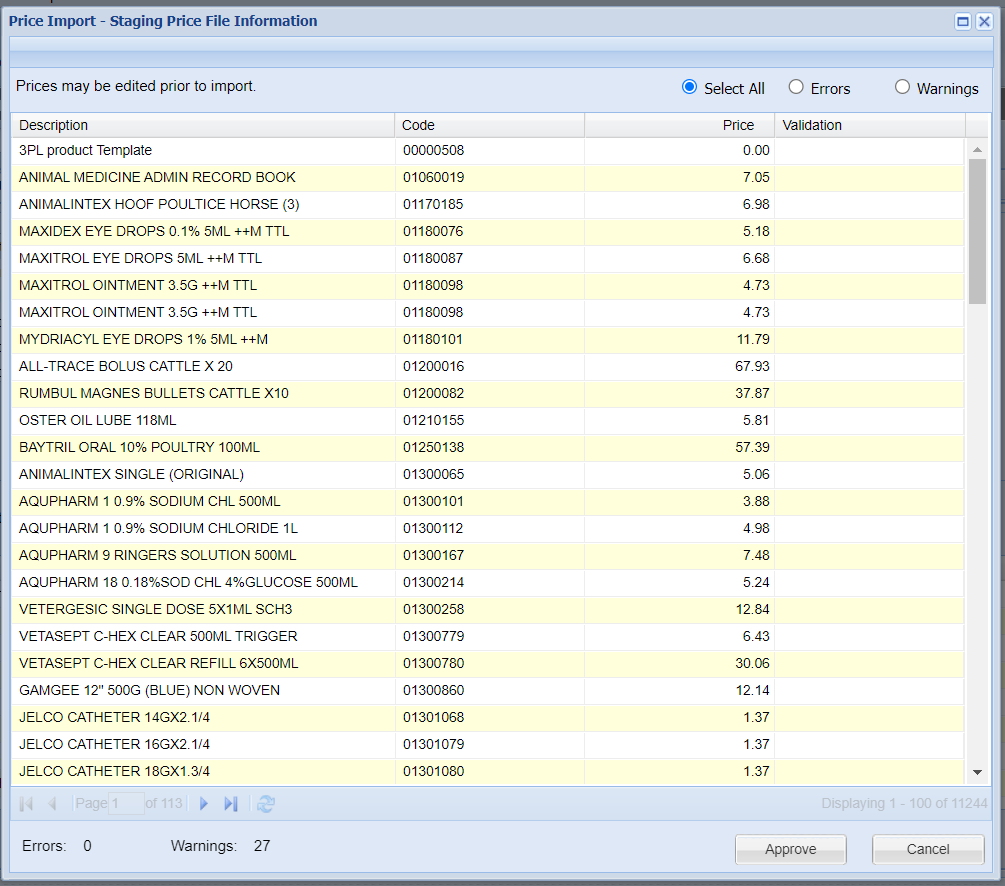Edit price 57.39 for BAYTRIL ORAL
Image resolution: width=1005 pixels, height=886 pixels.
[x=679, y=447]
